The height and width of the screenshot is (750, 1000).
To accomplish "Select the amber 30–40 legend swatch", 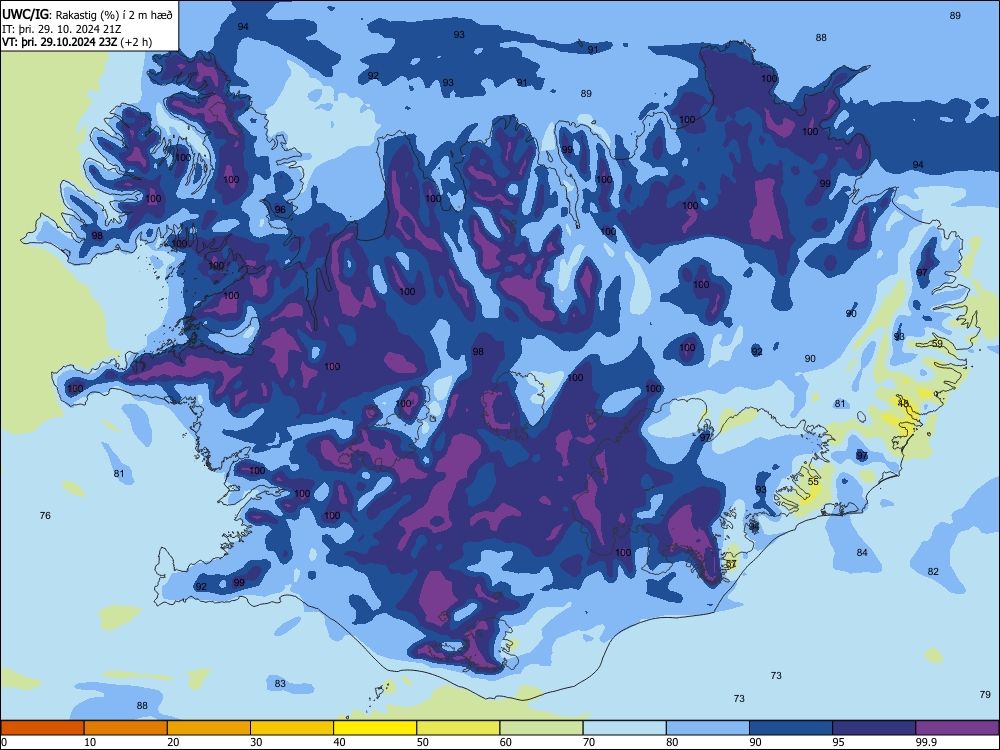I will click(x=292, y=728).
